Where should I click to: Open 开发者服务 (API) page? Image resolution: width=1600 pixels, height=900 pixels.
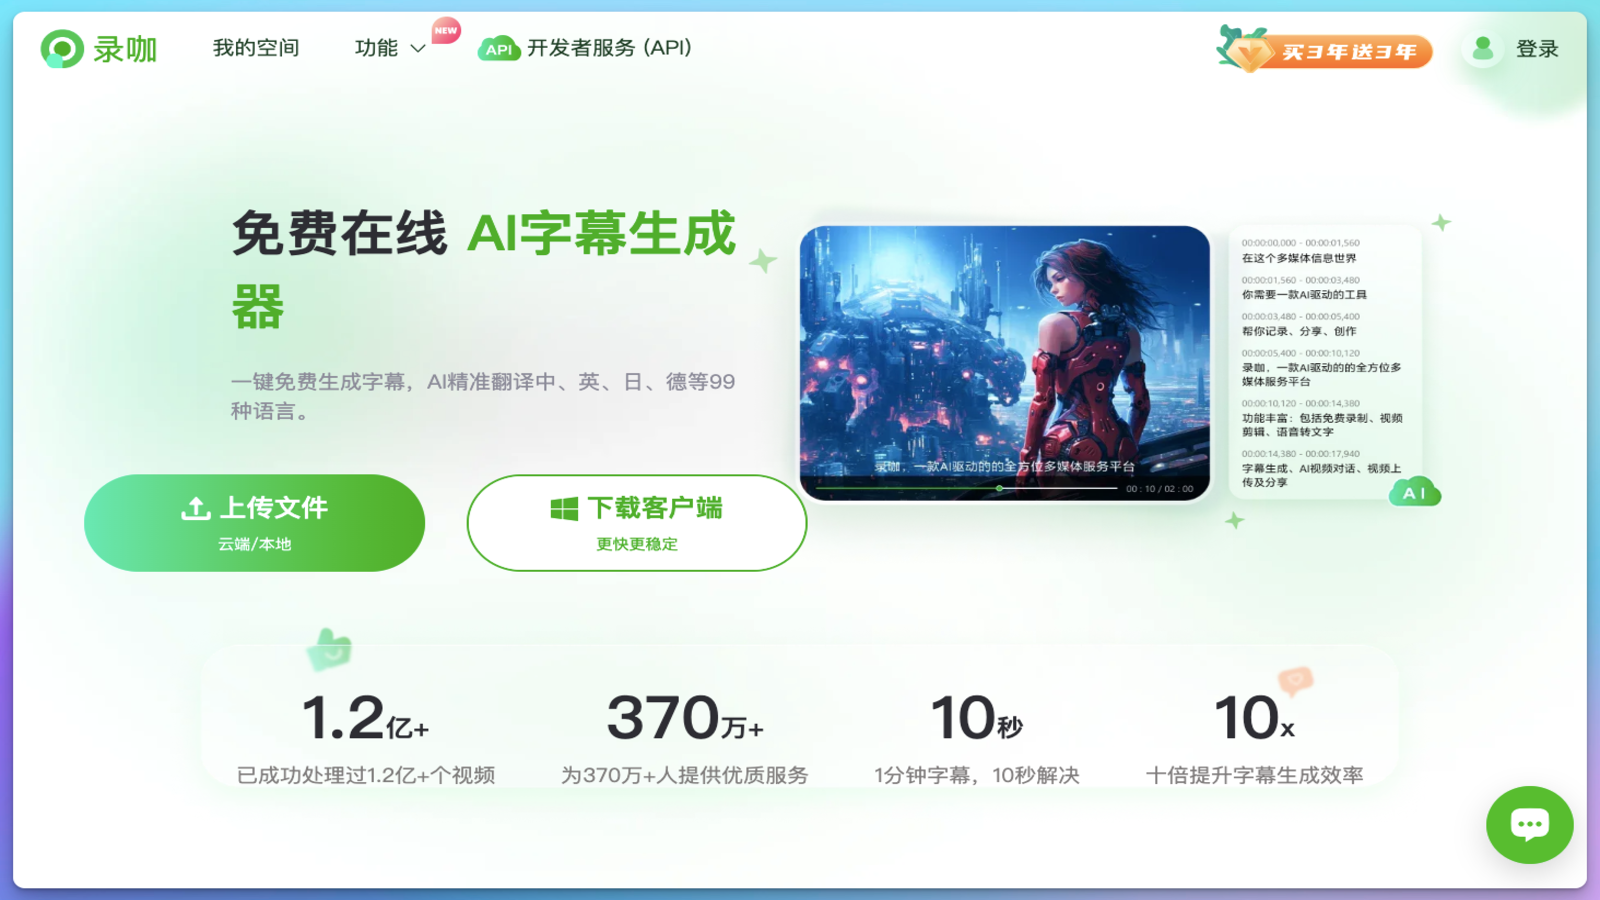(609, 48)
